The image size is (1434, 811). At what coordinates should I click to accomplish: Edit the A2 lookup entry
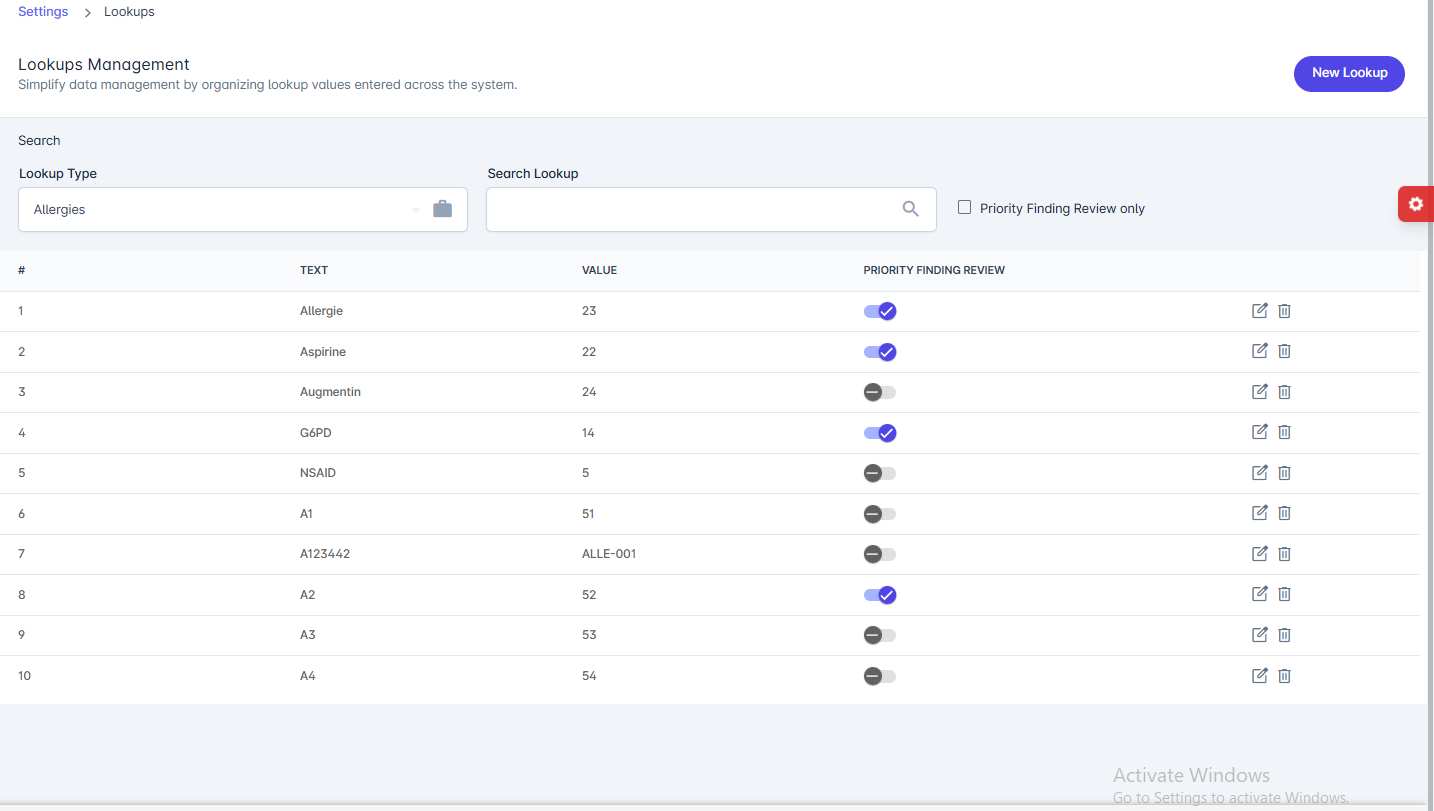[1260, 593]
